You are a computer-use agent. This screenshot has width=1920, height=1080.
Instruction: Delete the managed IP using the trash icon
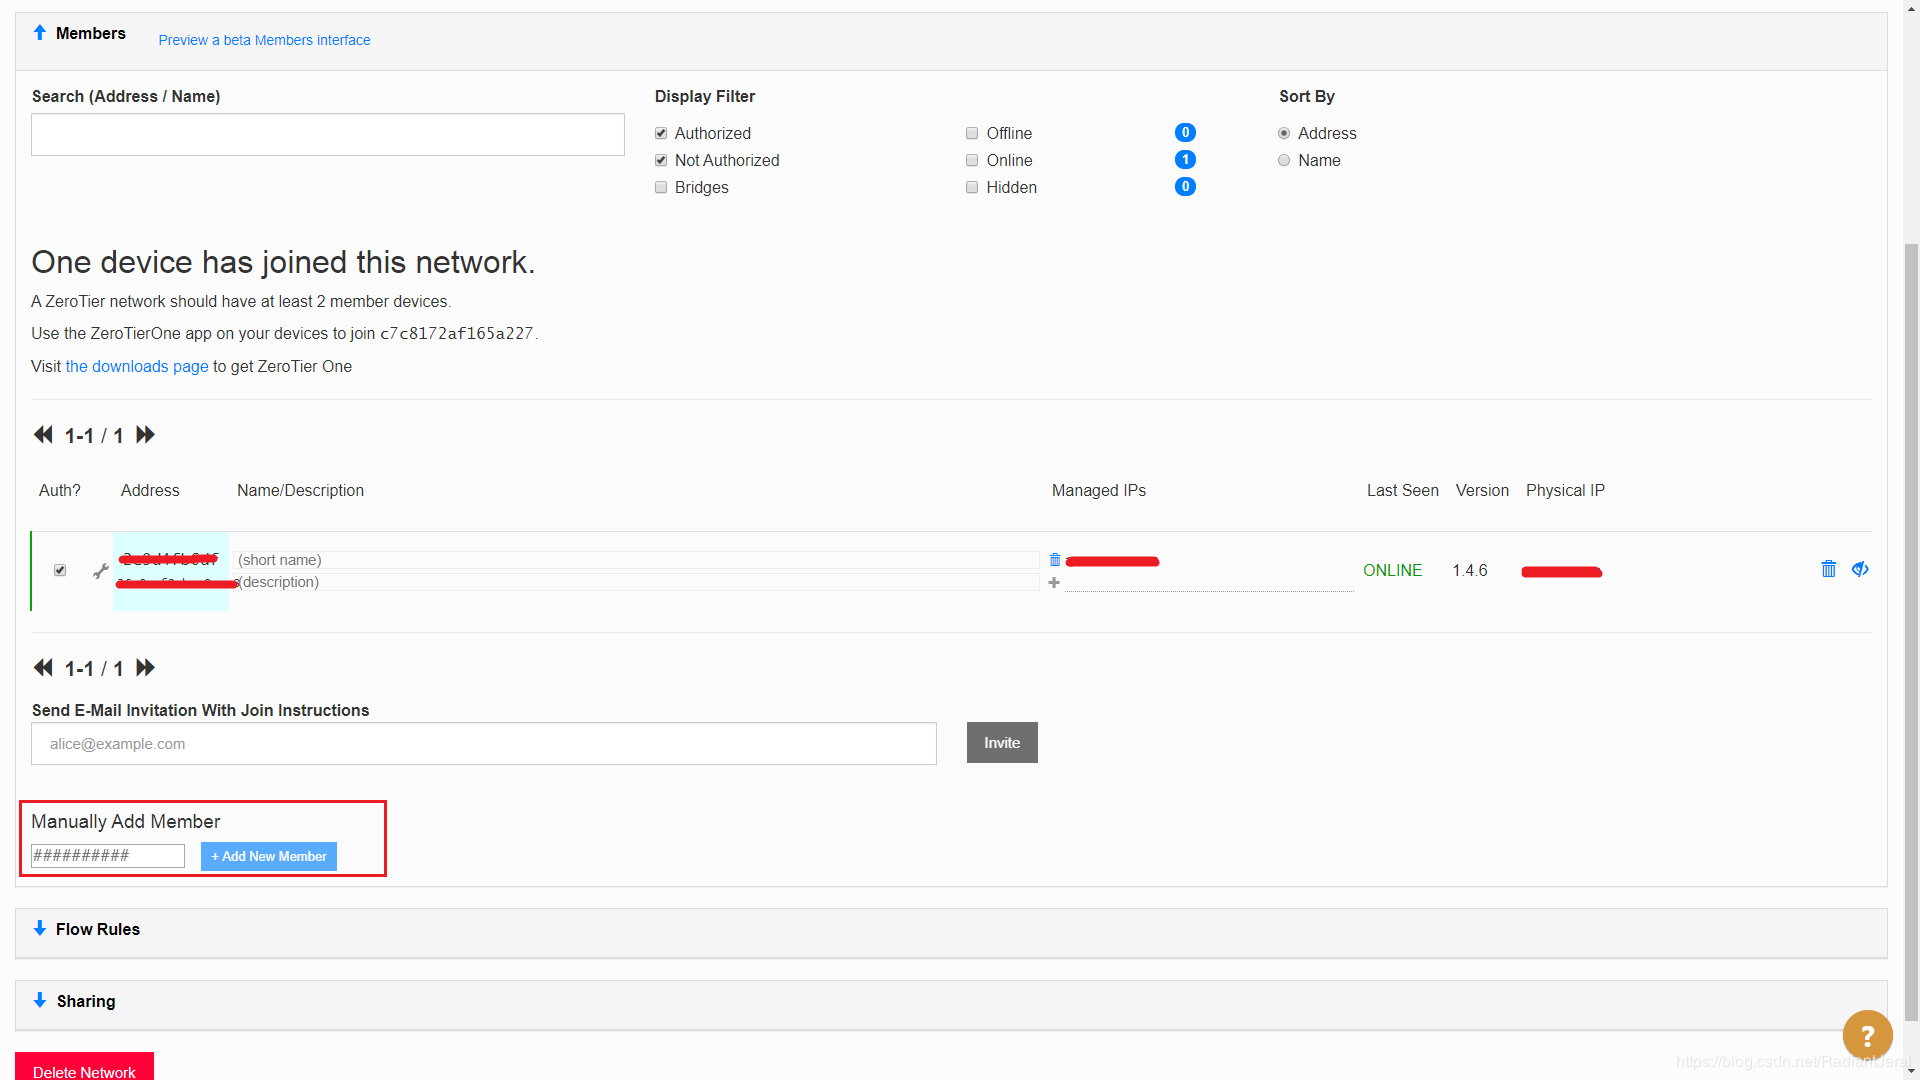pos(1054,560)
